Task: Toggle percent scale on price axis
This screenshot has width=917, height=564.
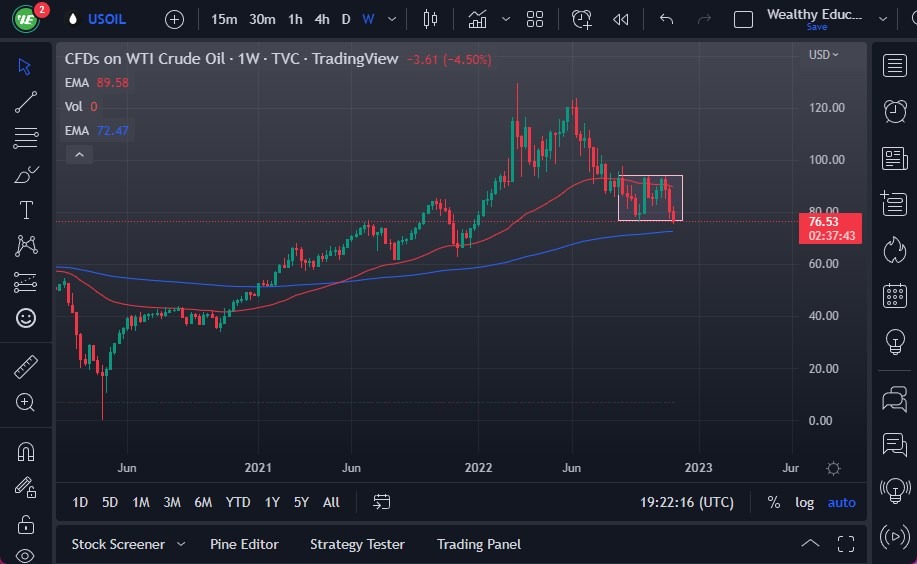Action: click(x=773, y=502)
